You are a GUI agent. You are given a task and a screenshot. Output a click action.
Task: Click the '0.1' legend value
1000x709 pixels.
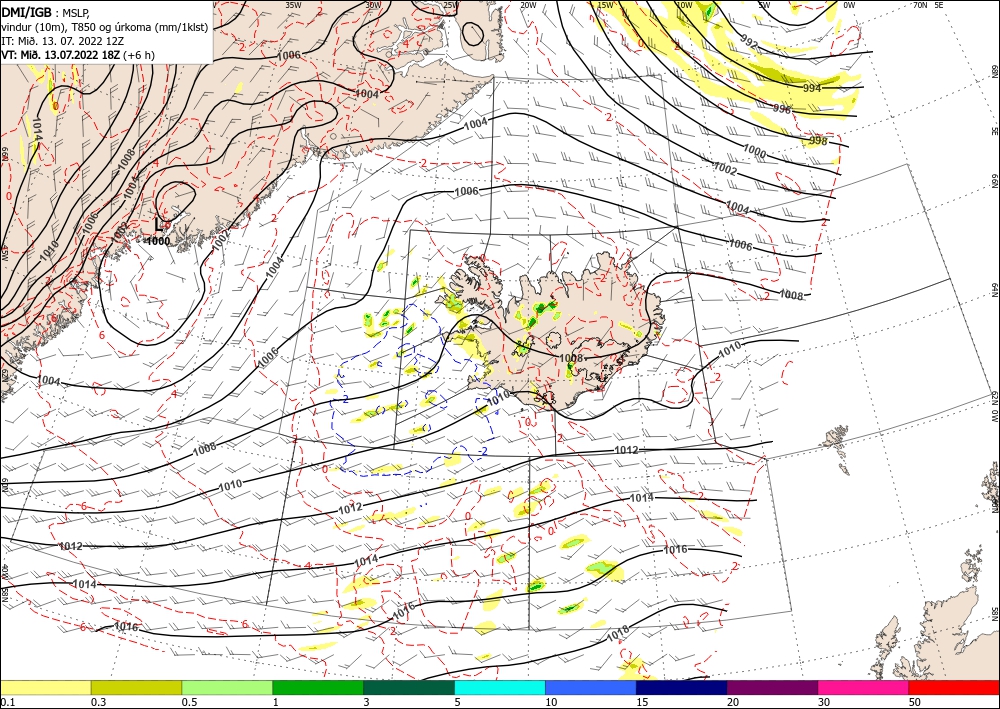point(6,702)
